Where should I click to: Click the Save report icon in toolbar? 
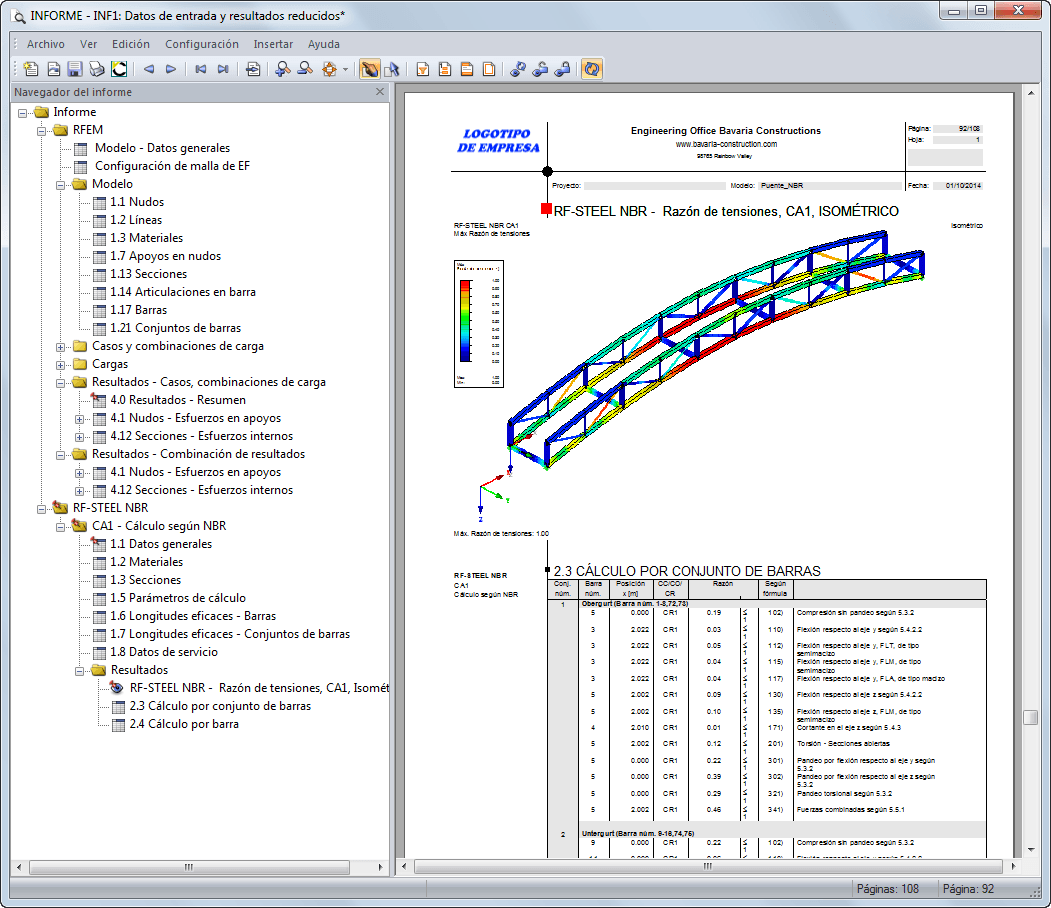point(74,69)
